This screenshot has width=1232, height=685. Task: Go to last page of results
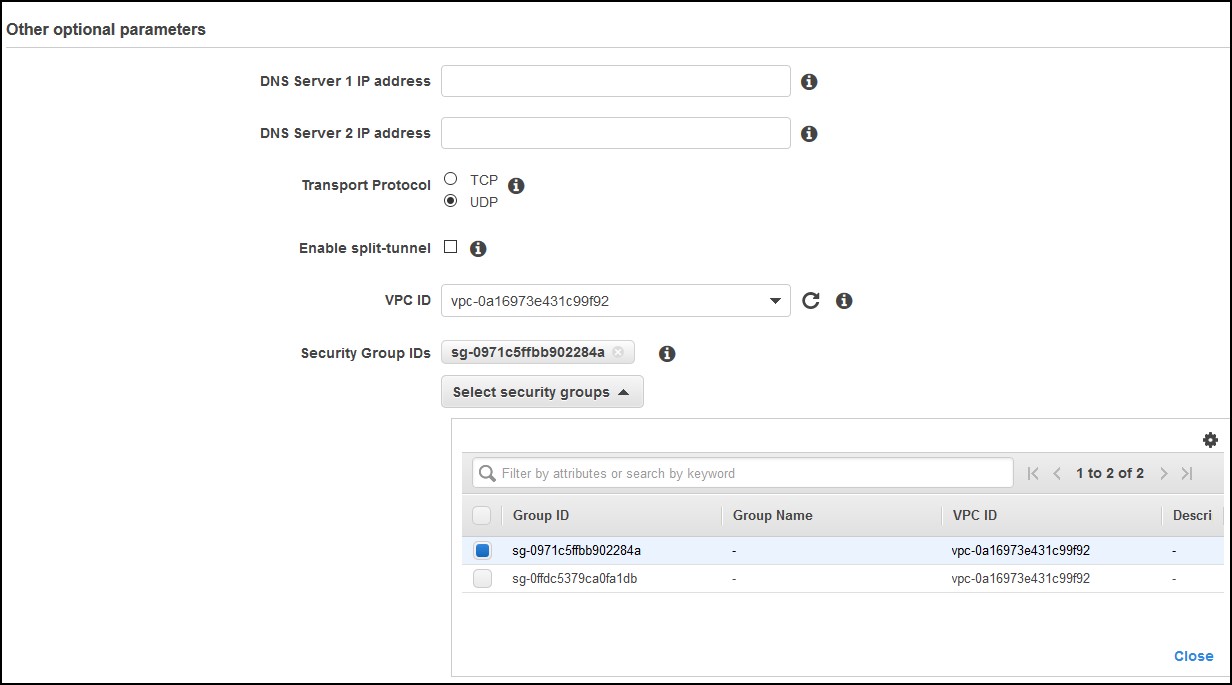[1187, 474]
